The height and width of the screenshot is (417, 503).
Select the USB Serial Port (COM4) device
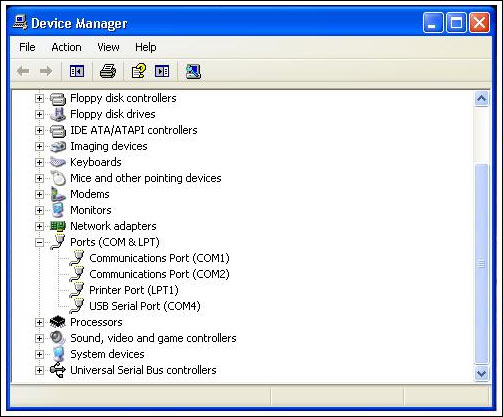pos(145,306)
